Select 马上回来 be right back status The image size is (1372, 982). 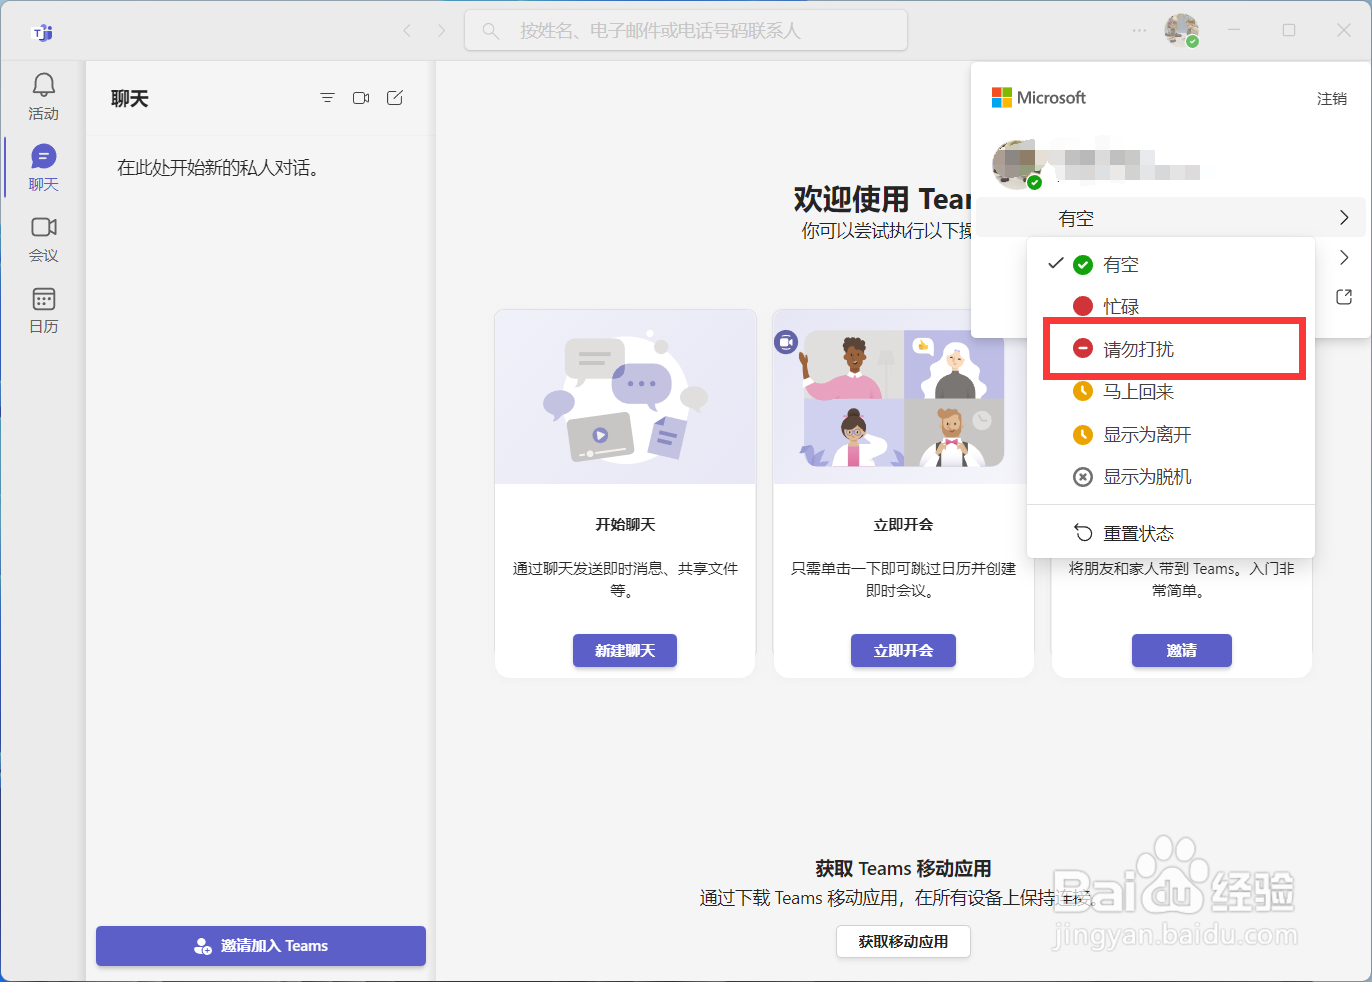click(x=1170, y=392)
